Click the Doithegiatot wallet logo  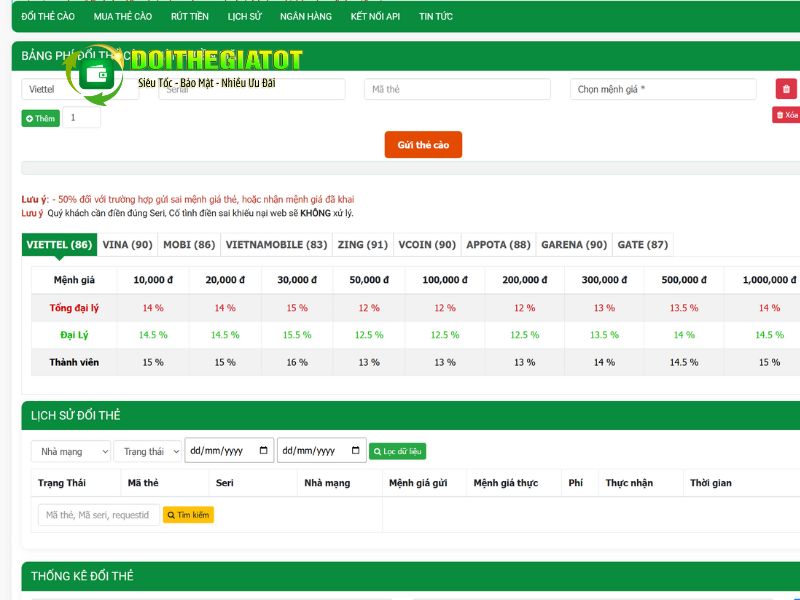coord(95,75)
